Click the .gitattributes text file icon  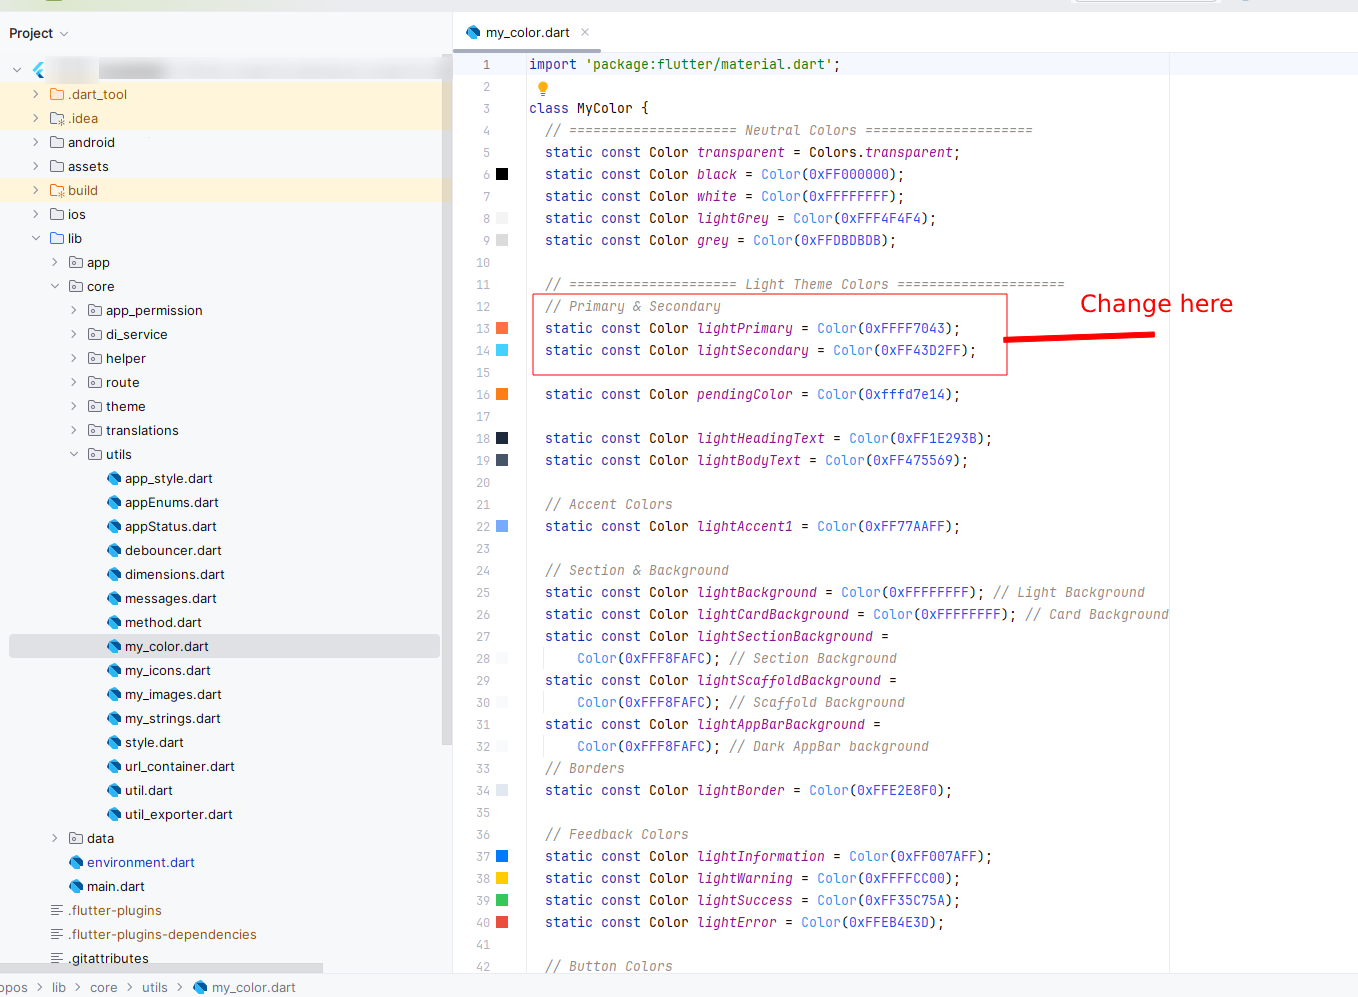pyautogui.click(x=57, y=958)
